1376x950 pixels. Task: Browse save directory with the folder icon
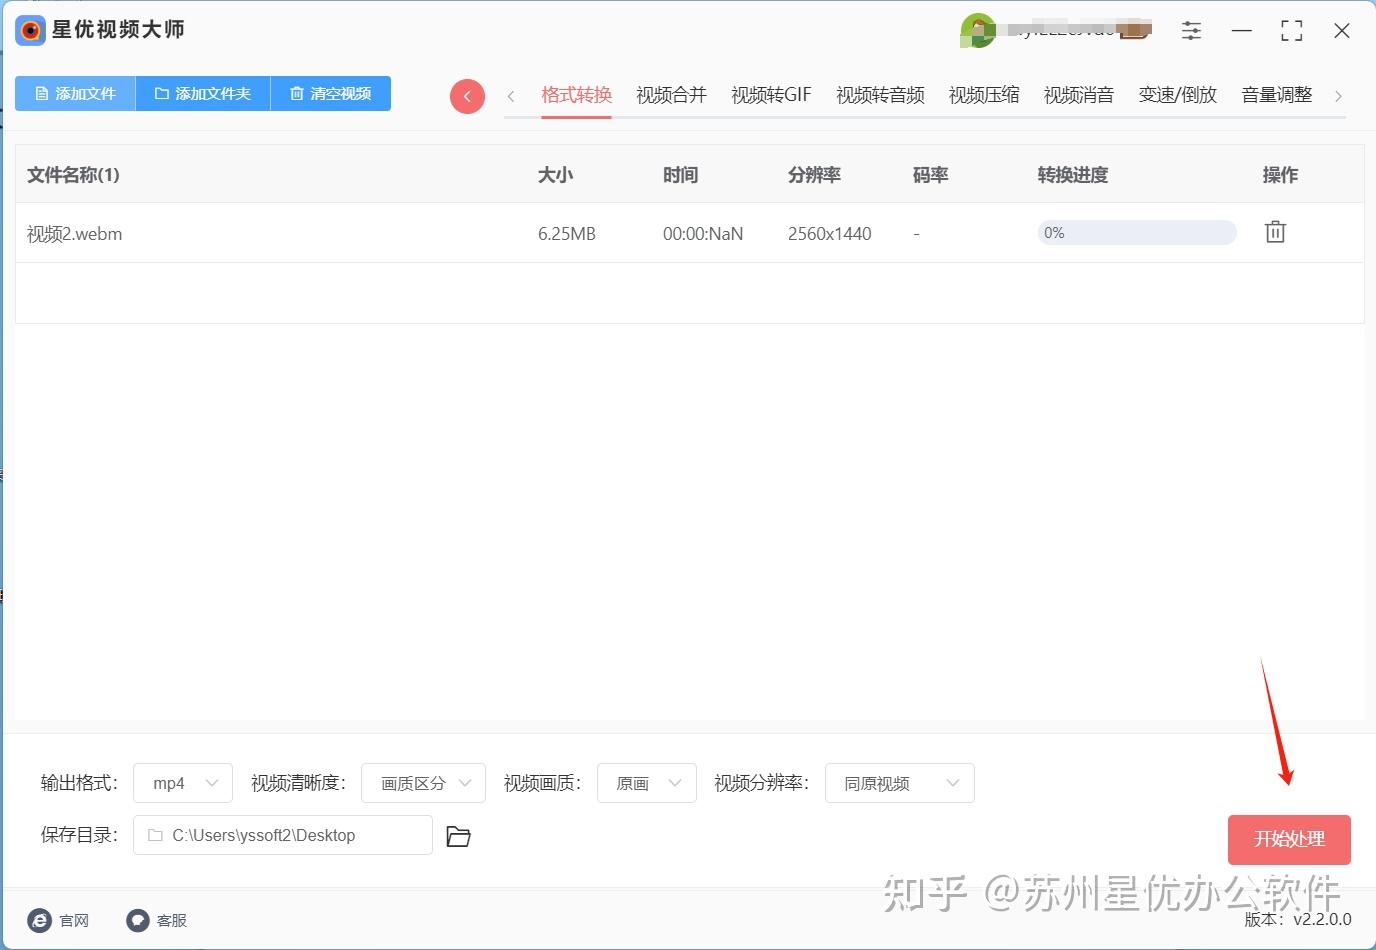pos(458,836)
